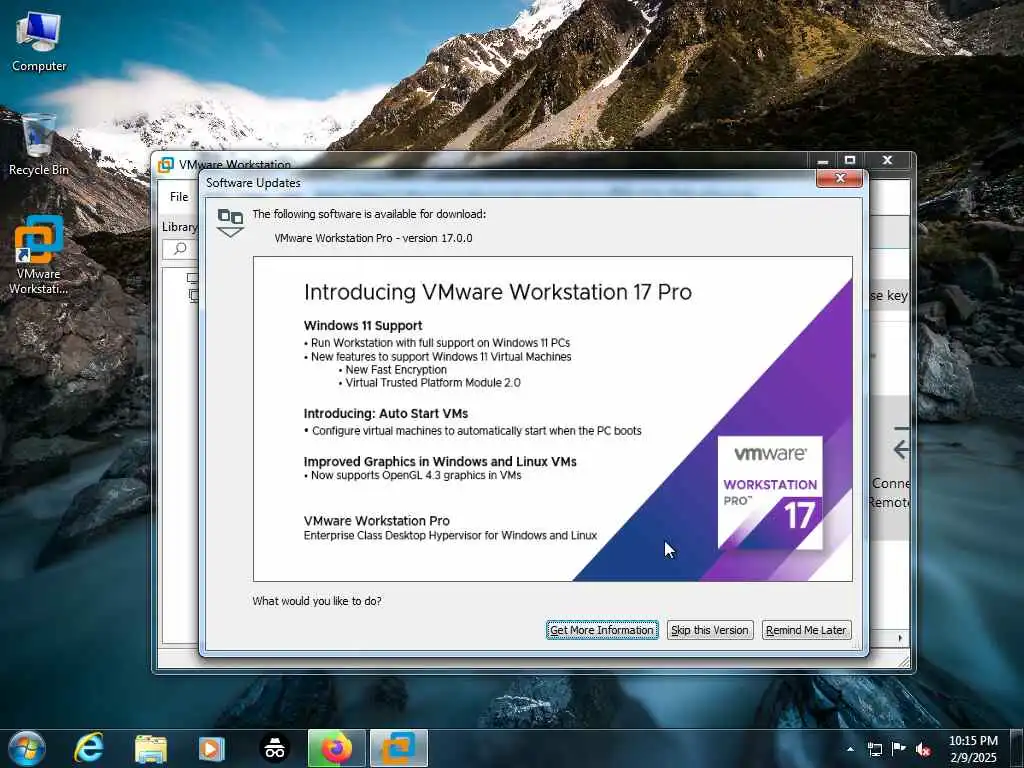The width and height of the screenshot is (1024, 768).
Task: Click the scroll right arrow in VMware window
Action: (x=900, y=638)
